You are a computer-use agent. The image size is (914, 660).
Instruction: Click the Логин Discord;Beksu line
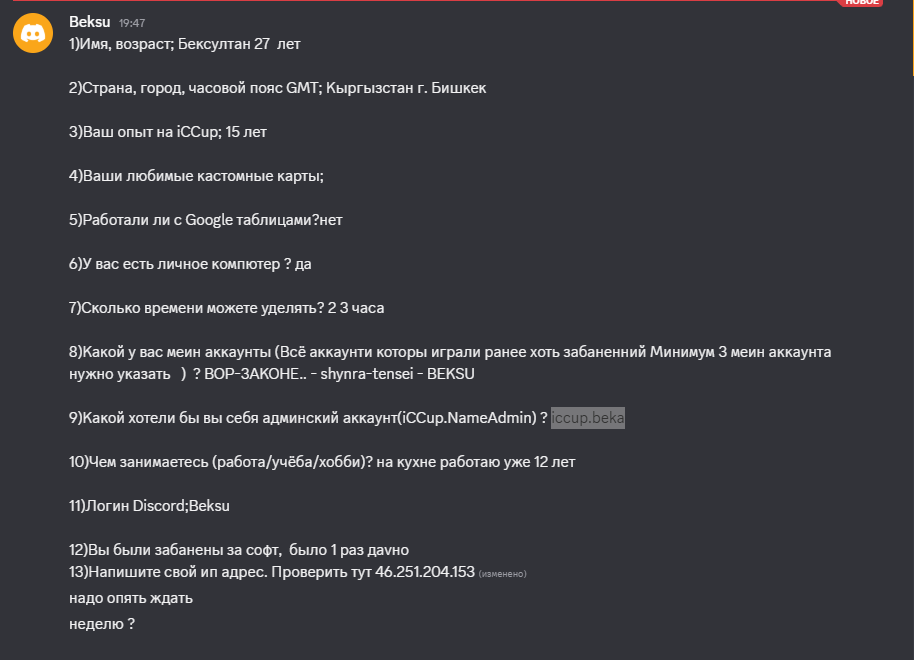click(x=149, y=506)
